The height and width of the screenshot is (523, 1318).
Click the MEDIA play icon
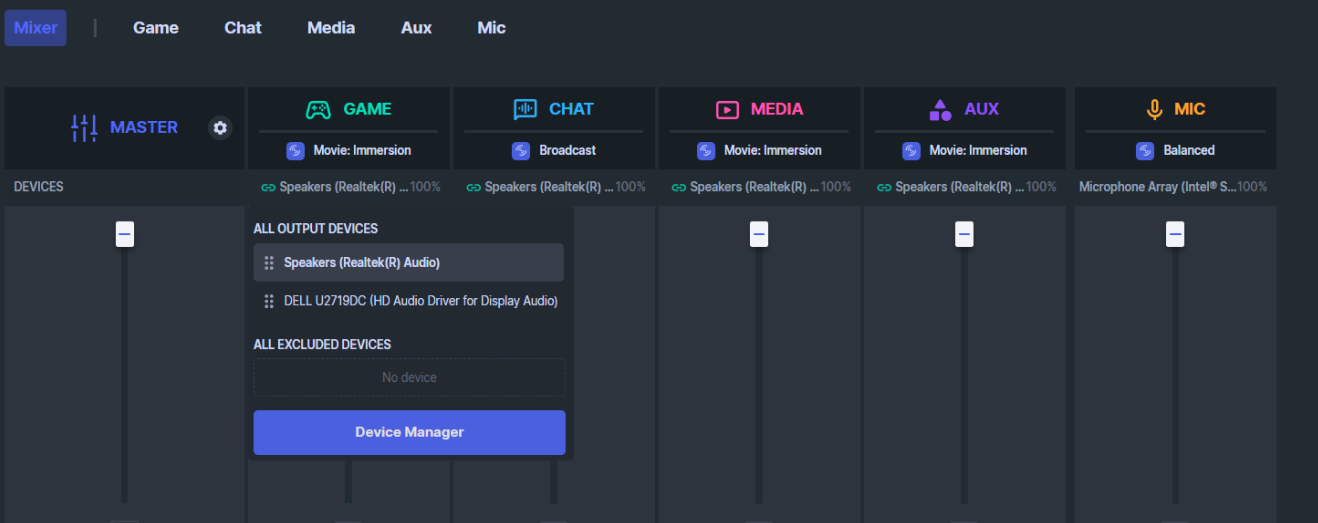coord(727,109)
